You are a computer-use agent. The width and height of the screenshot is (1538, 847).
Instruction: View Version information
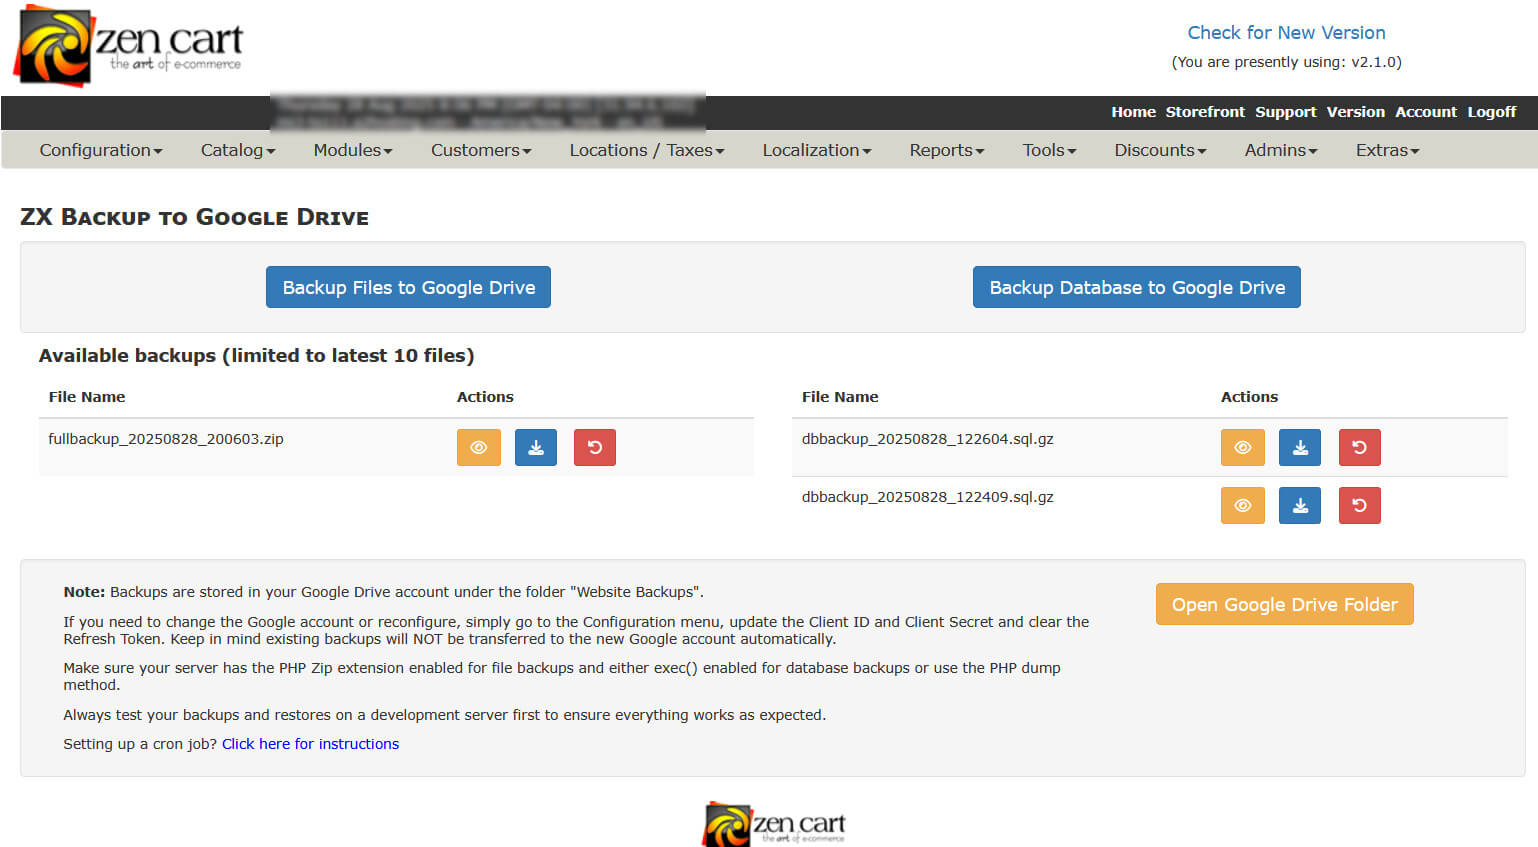tap(1355, 112)
